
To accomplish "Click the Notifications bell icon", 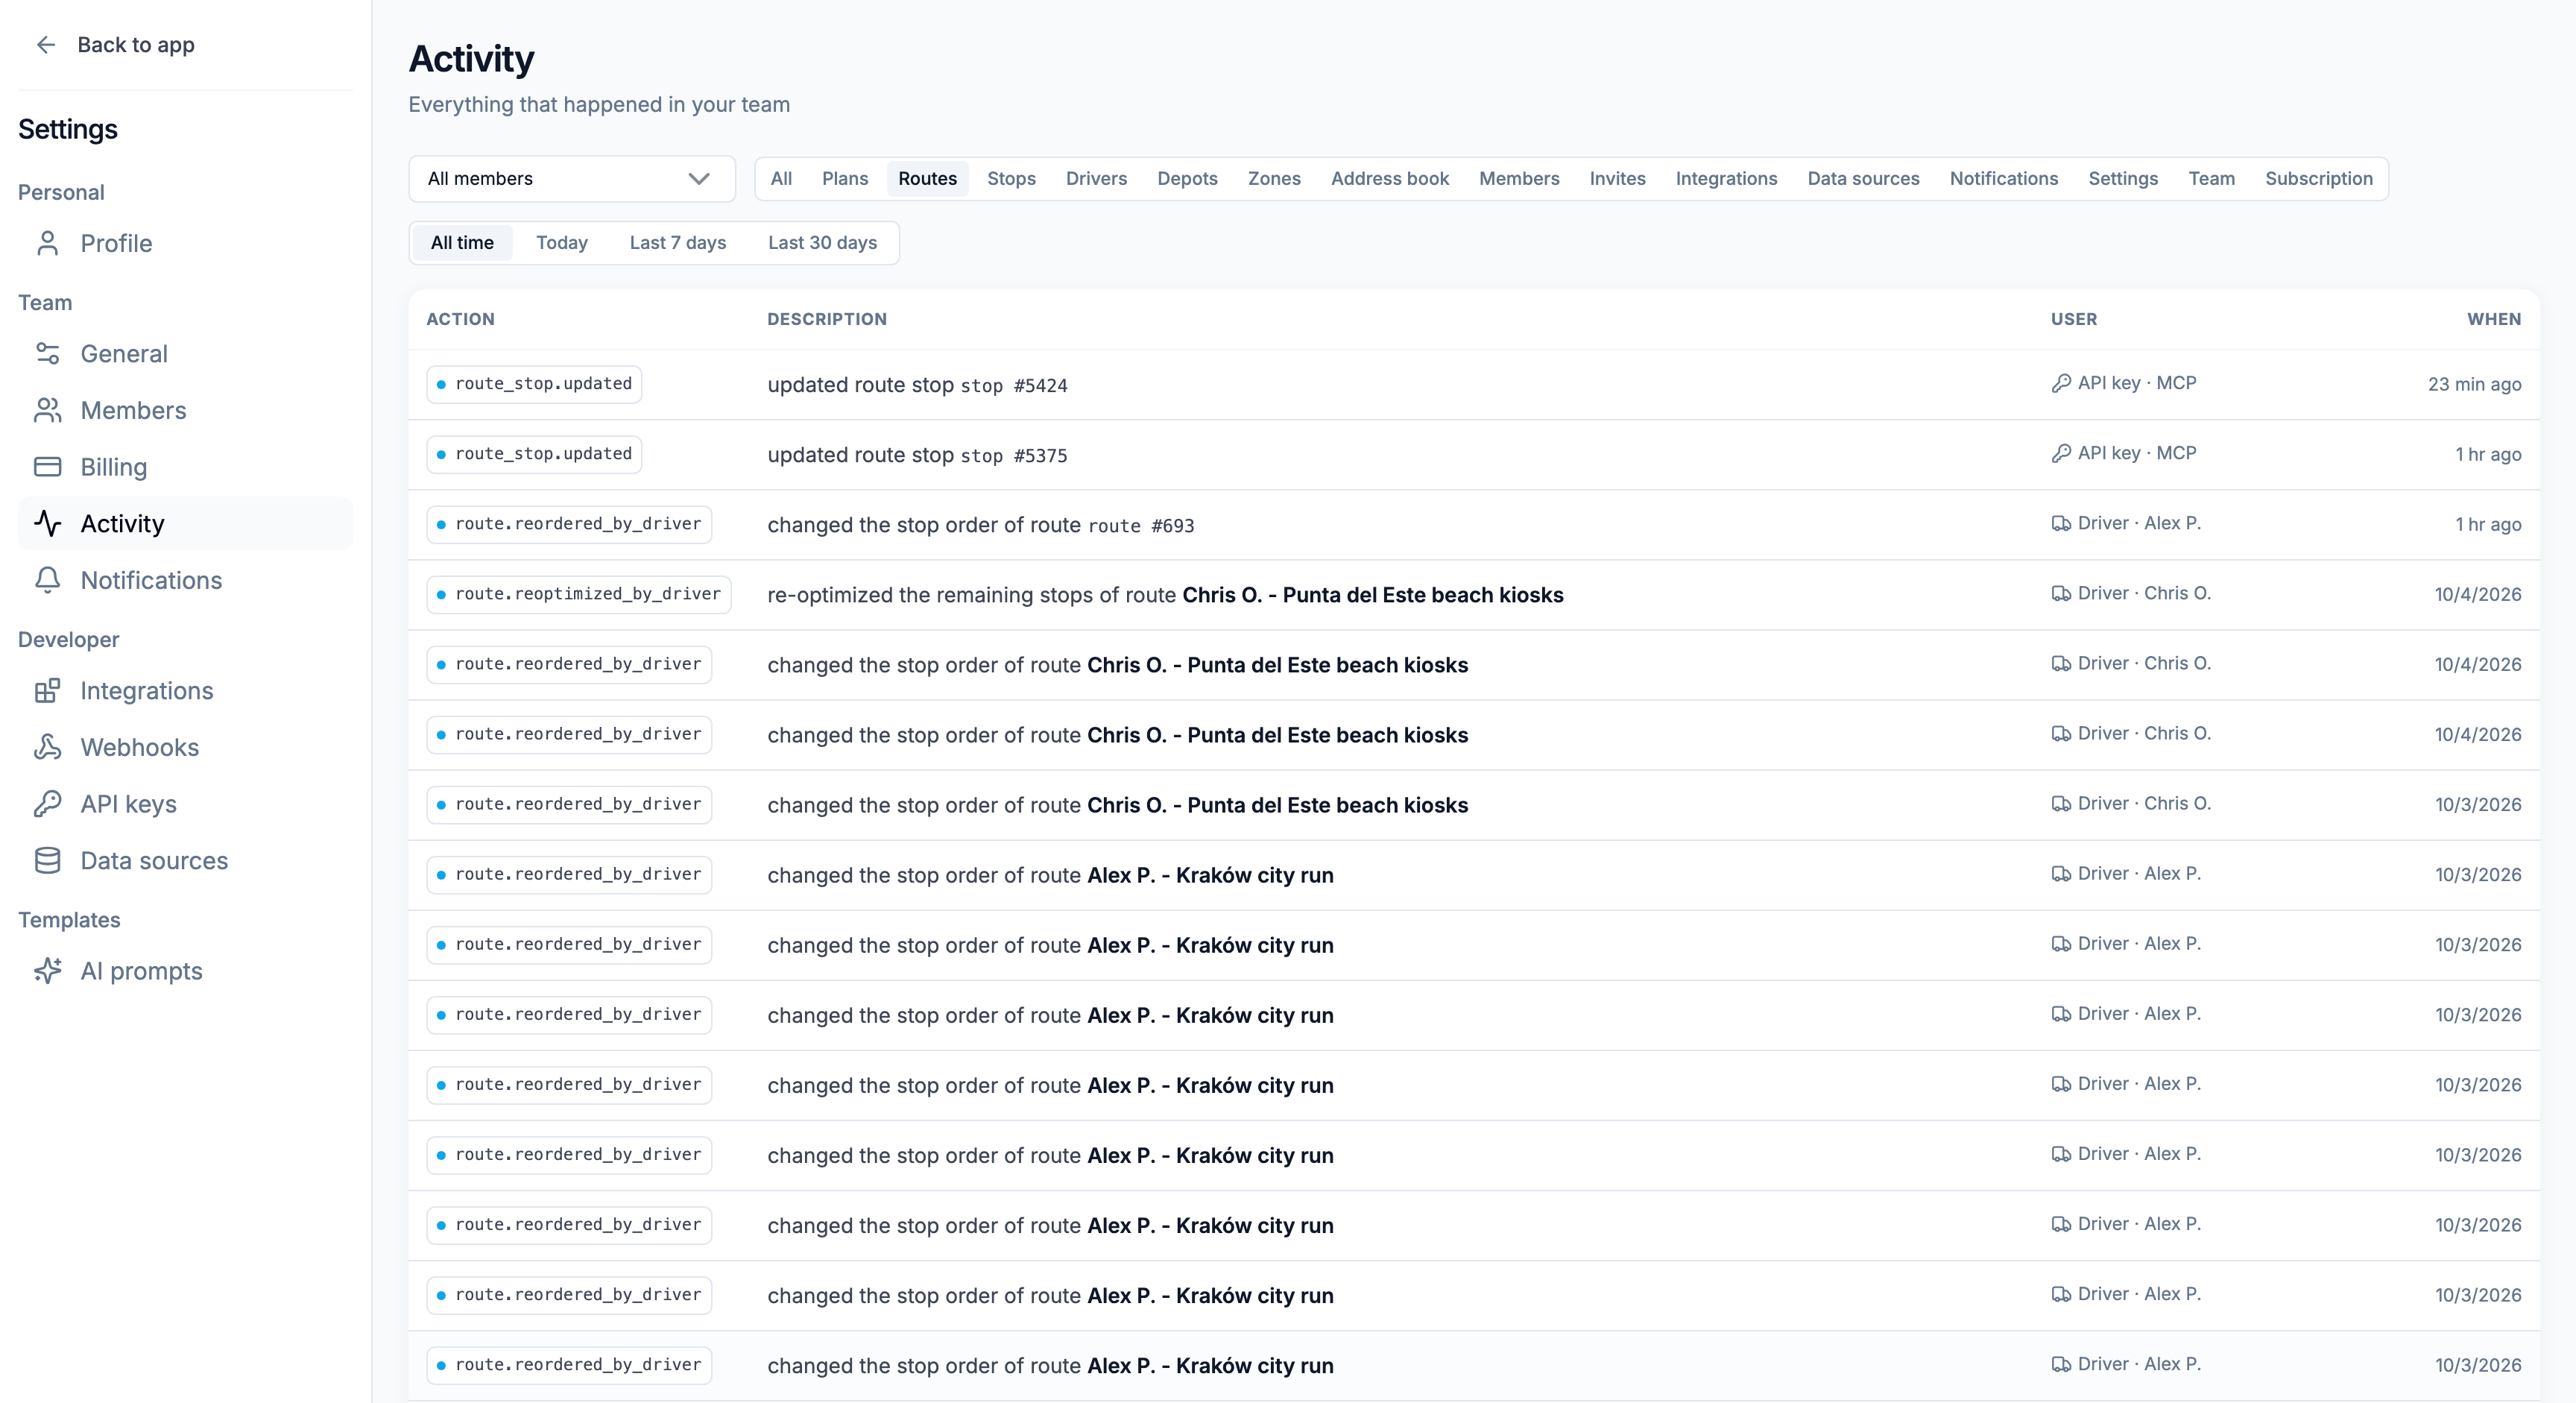I will pos(47,580).
